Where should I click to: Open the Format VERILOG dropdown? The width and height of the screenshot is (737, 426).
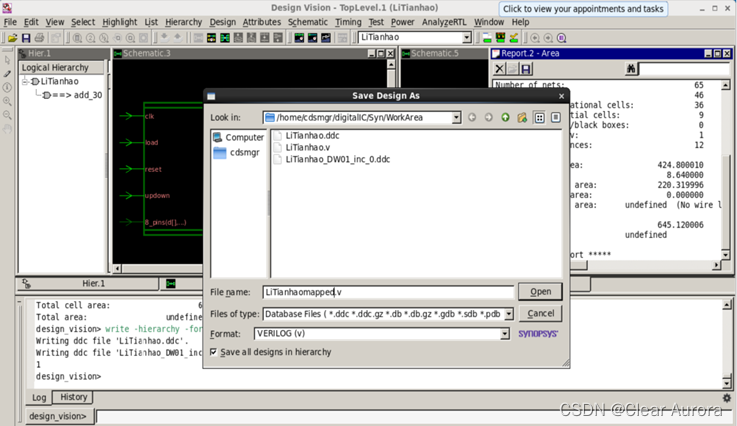tap(504, 334)
